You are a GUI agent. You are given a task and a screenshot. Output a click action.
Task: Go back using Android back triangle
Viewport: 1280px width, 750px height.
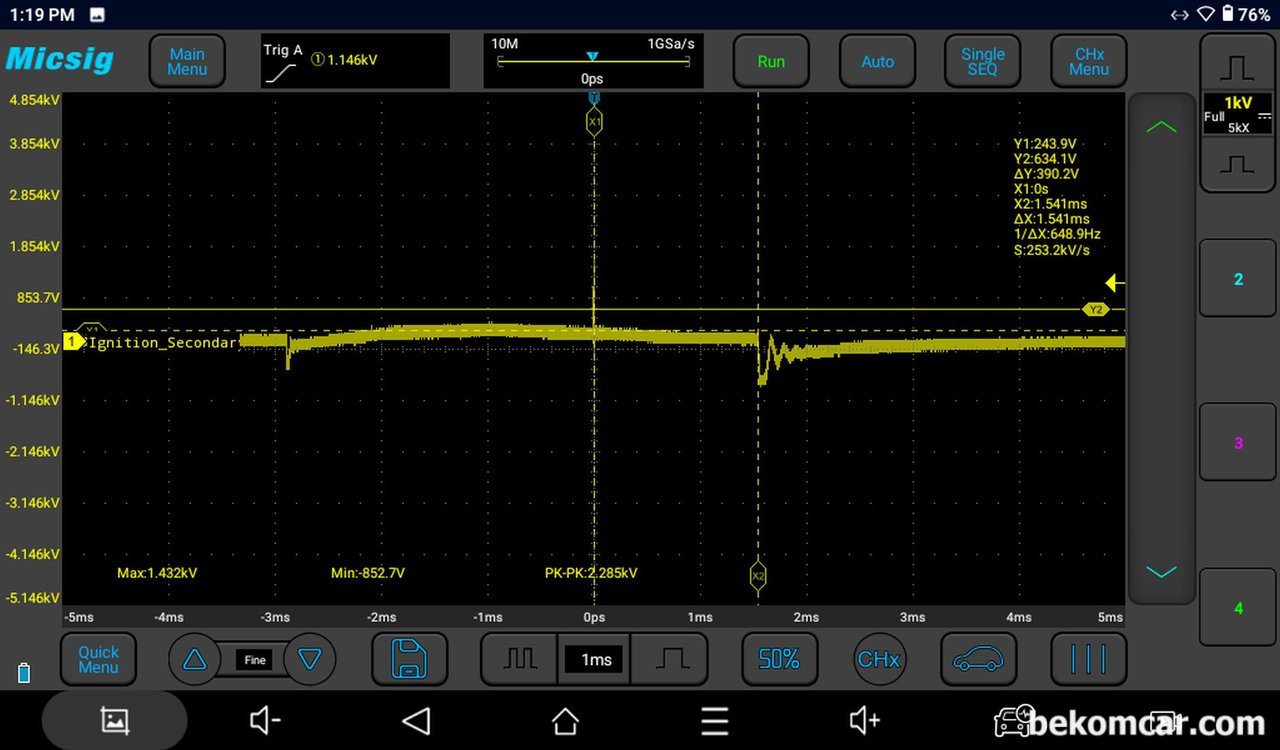pos(416,720)
